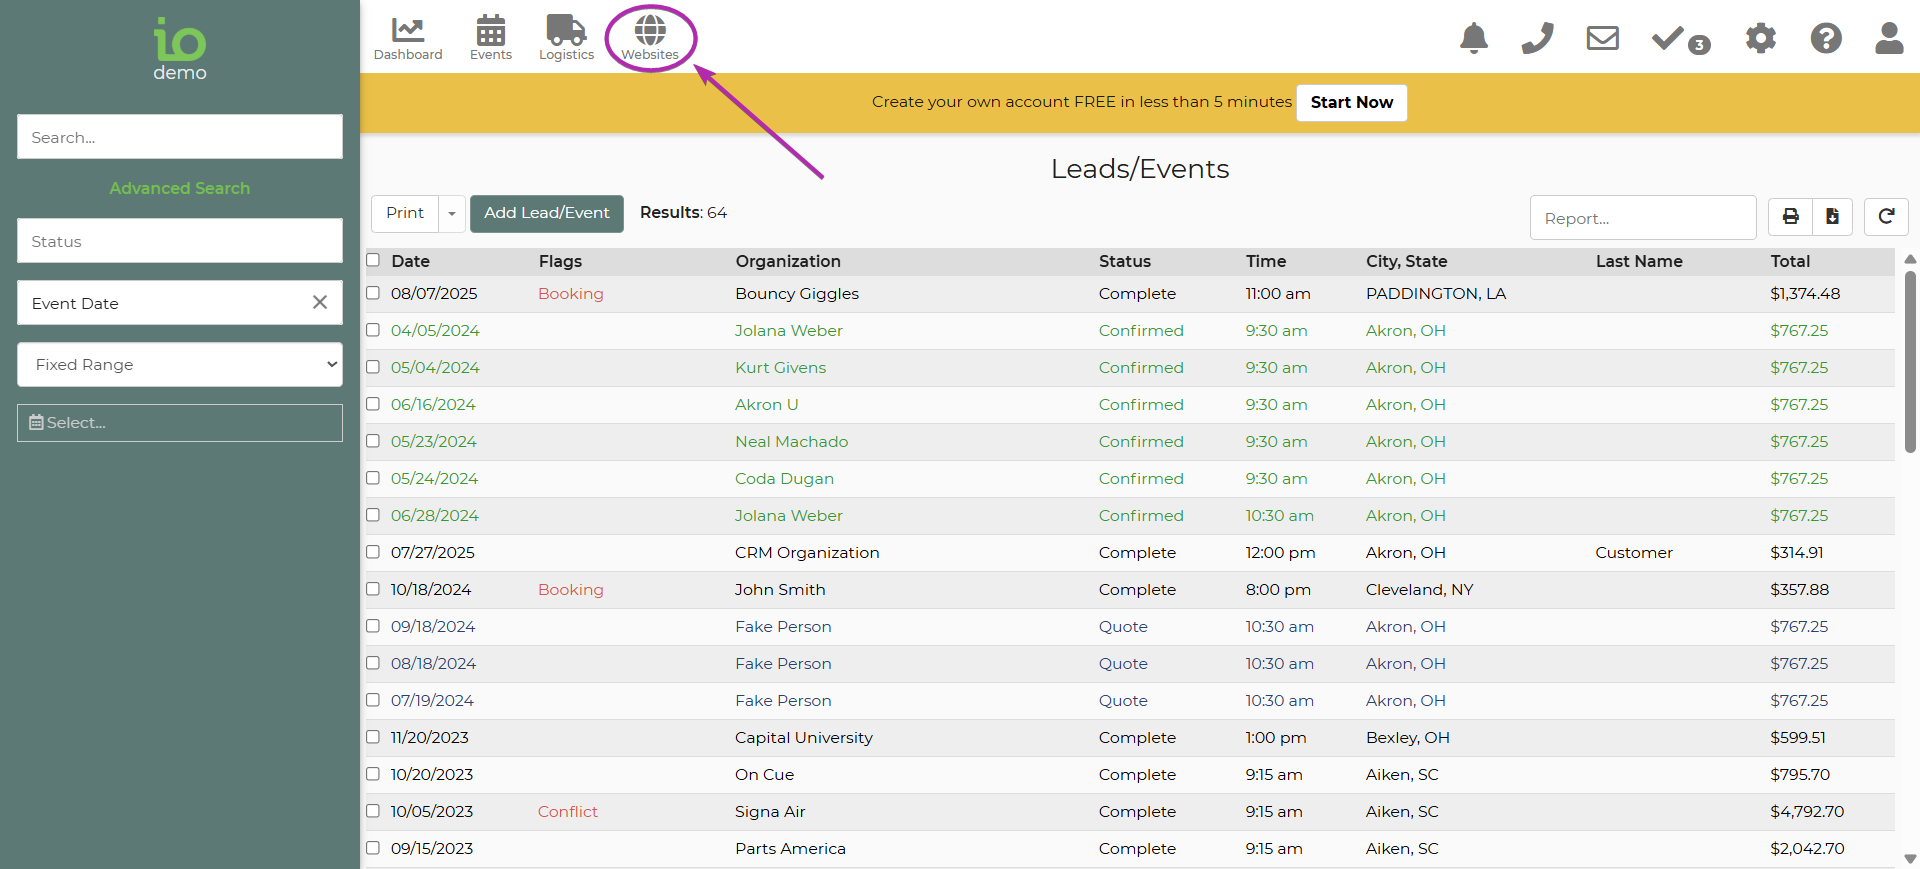Open the settings gear icon
The width and height of the screenshot is (1920, 869).
pos(1760,39)
